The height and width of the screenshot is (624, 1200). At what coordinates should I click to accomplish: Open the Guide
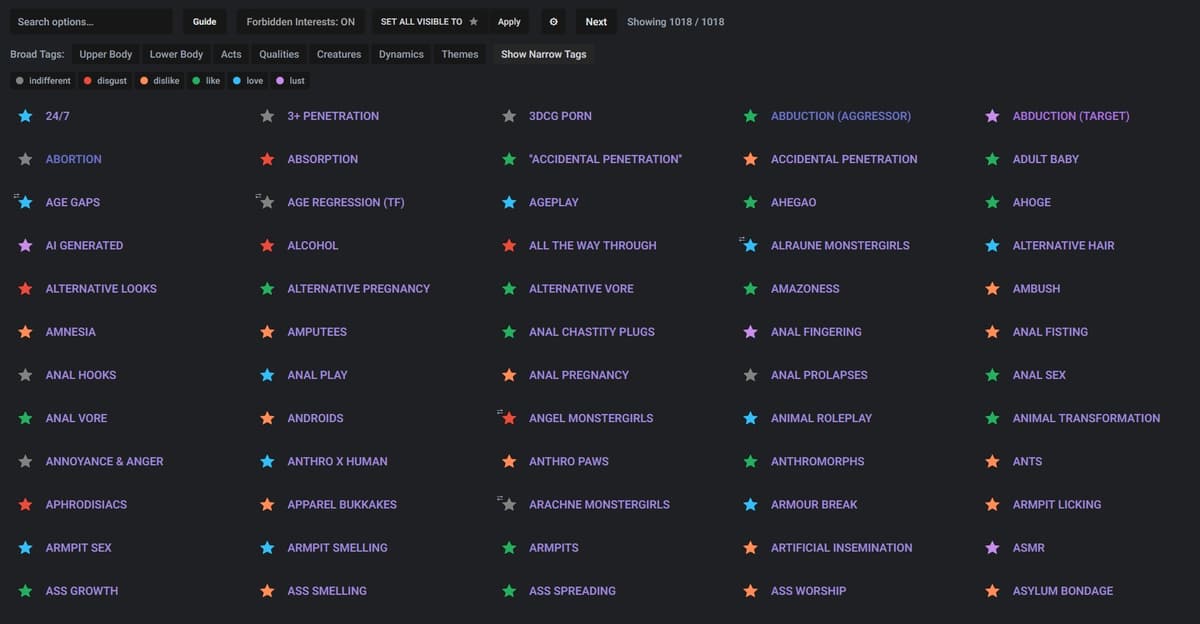[x=204, y=22]
